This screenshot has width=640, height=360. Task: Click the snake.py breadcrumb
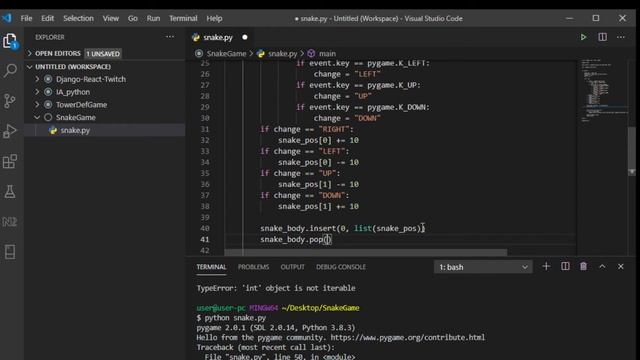[282, 53]
